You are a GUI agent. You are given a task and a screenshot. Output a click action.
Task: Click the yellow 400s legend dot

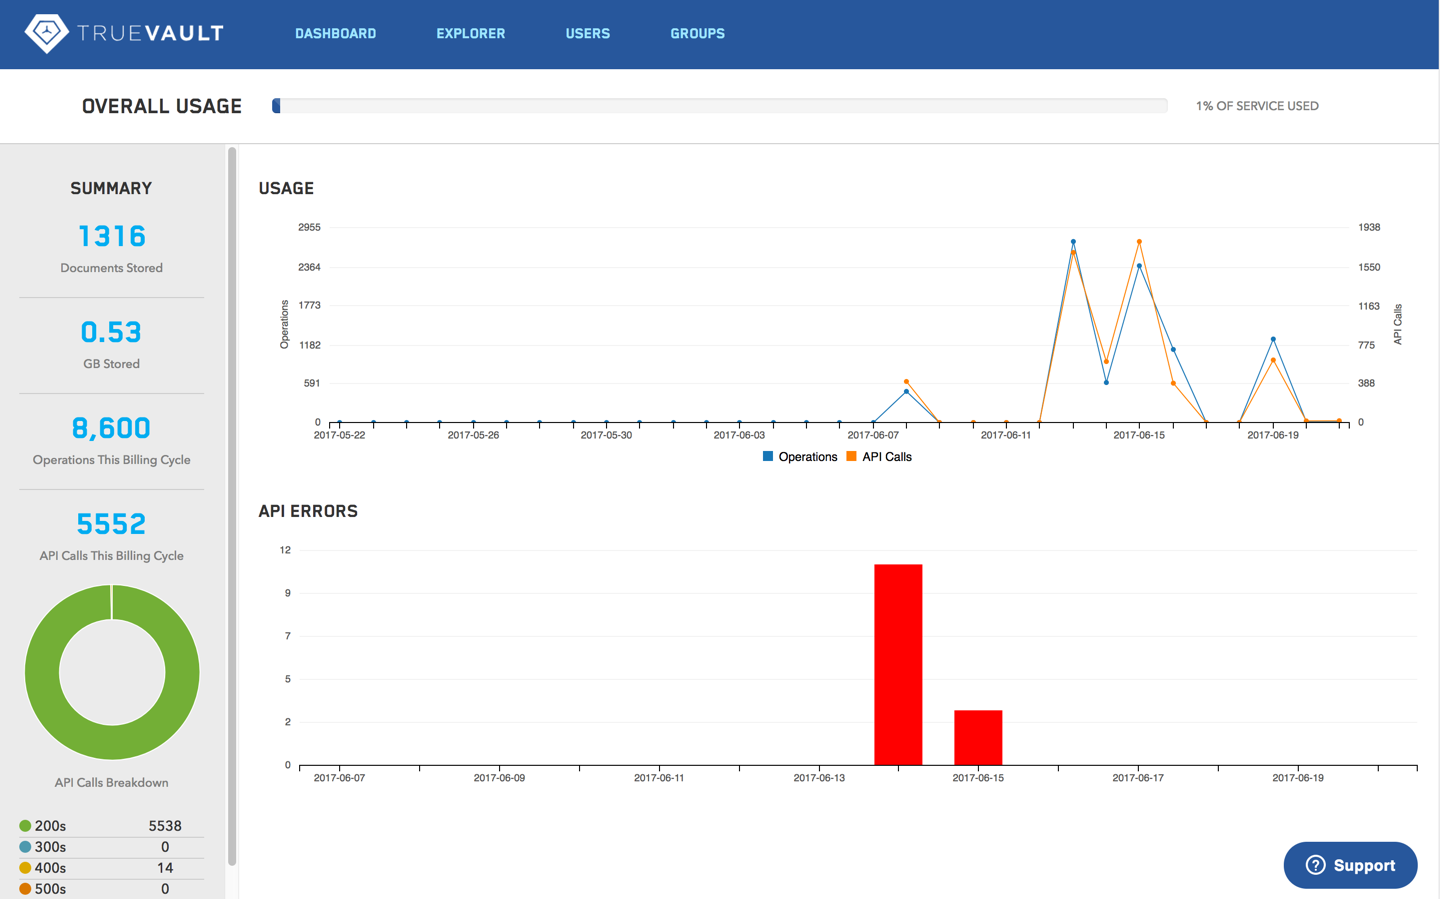click(25, 868)
